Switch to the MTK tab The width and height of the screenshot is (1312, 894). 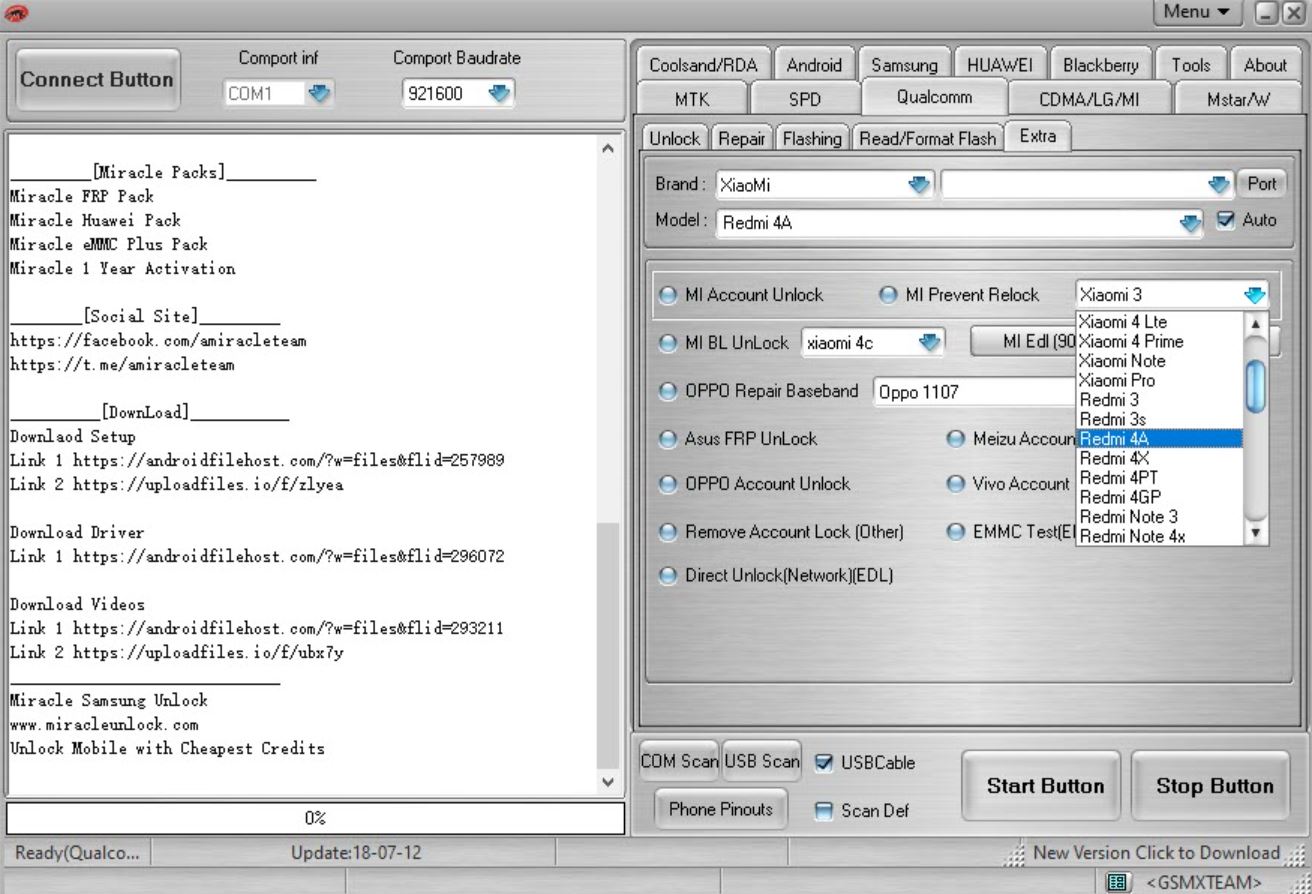pyautogui.click(x=692, y=100)
